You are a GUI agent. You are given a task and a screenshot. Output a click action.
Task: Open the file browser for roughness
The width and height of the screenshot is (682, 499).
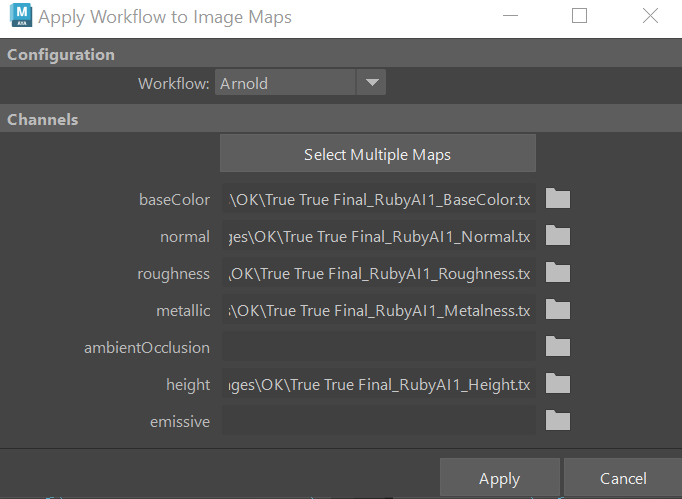click(x=557, y=273)
